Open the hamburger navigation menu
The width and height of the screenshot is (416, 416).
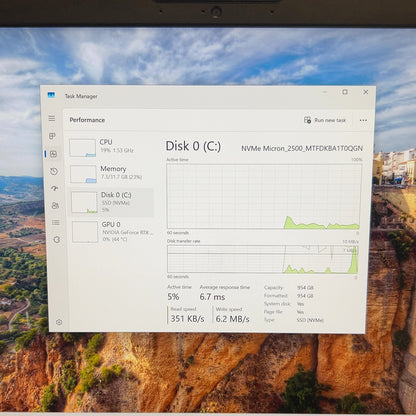[52, 118]
